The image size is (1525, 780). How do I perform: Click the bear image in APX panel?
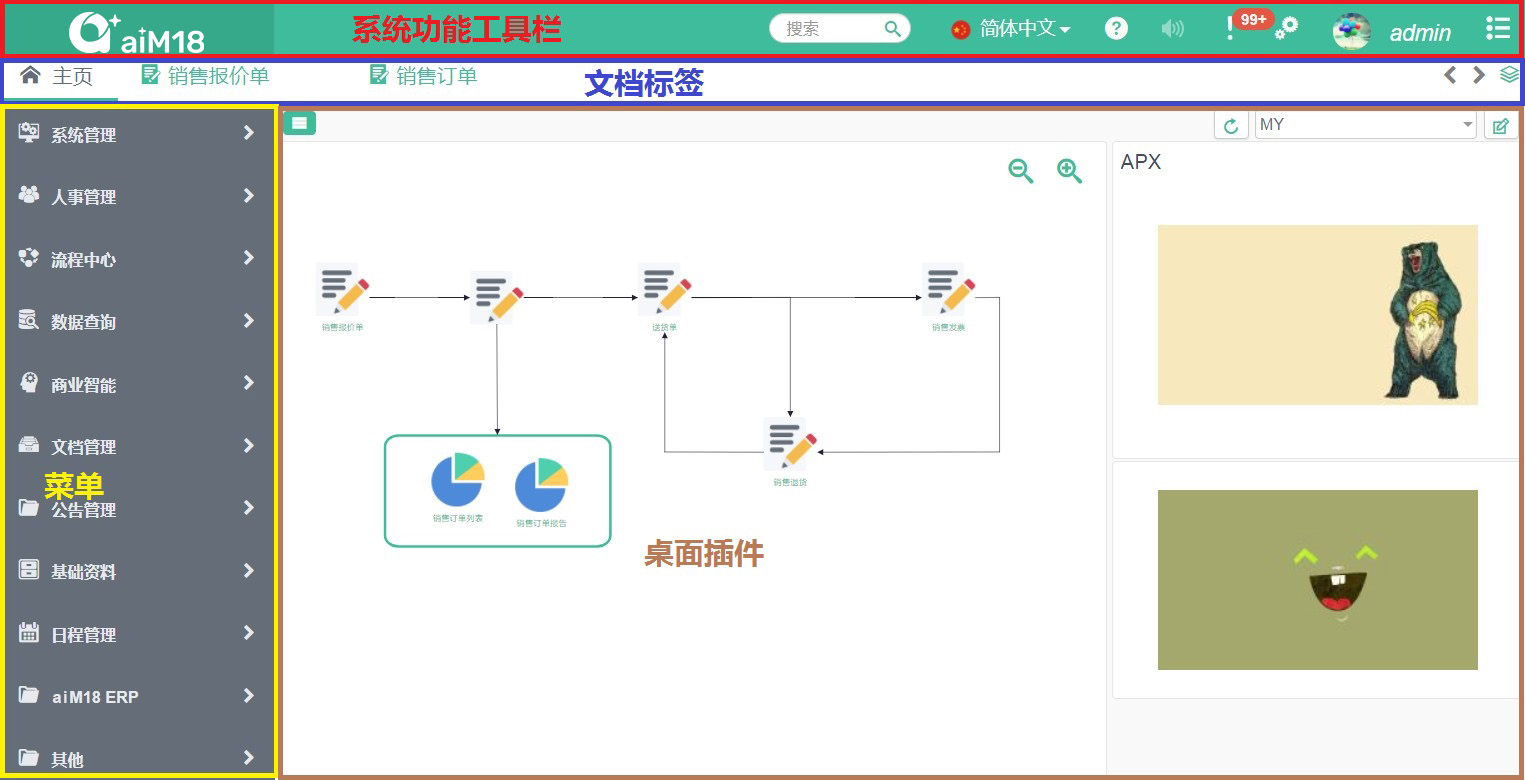(x=1317, y=315)
